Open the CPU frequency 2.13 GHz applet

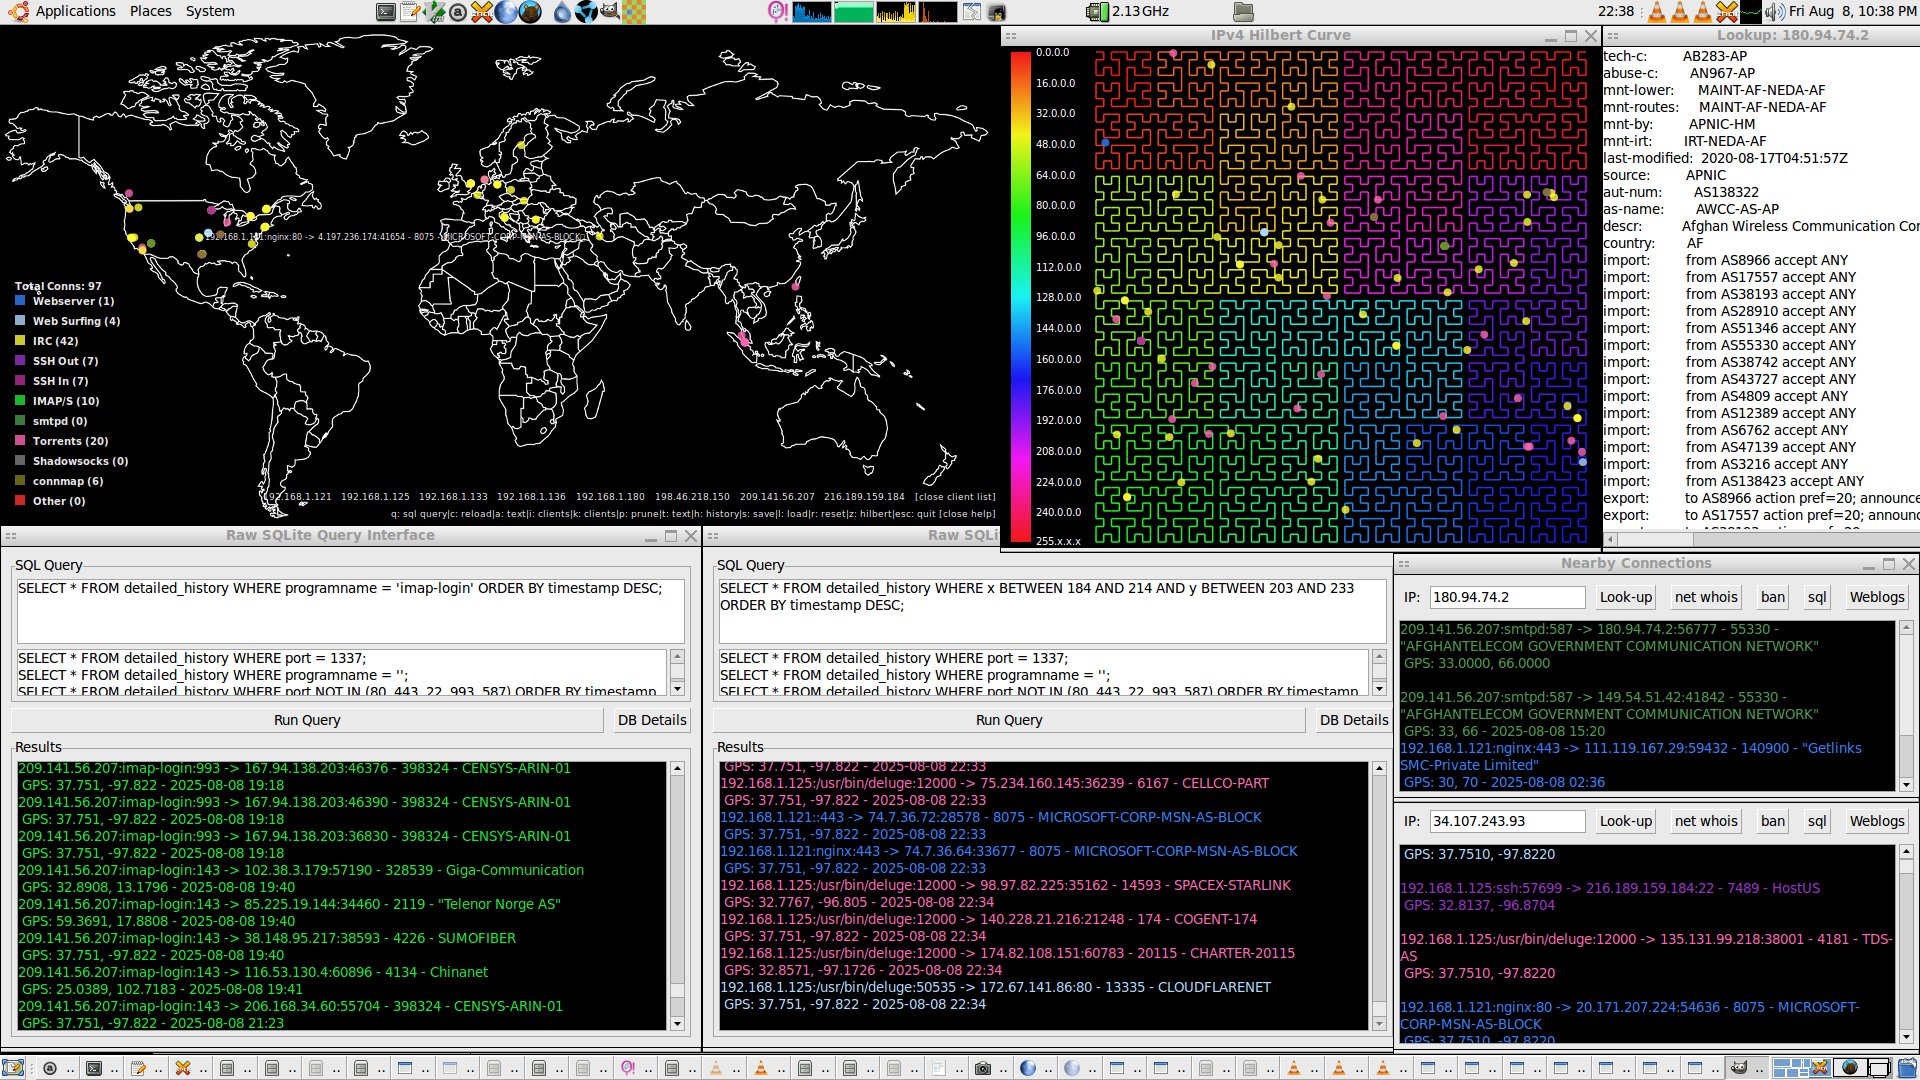coord(1128,12)
